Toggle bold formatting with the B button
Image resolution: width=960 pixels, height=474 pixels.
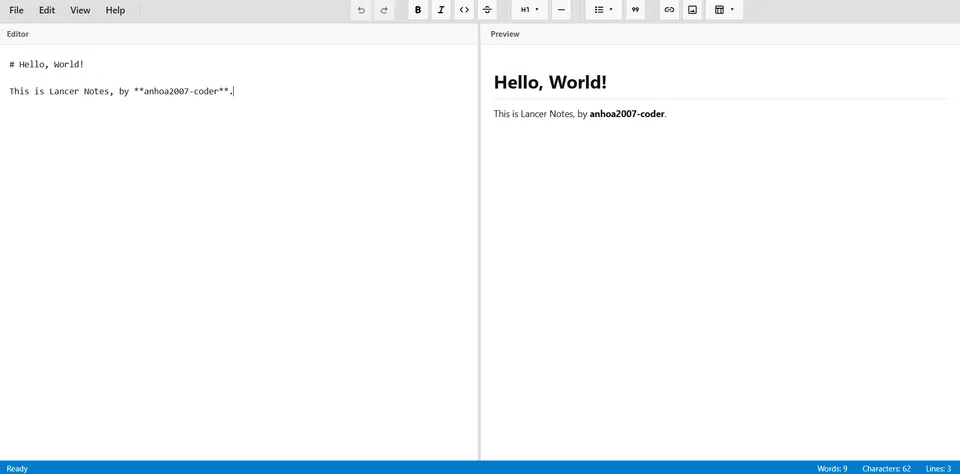(x=418, y=10)
